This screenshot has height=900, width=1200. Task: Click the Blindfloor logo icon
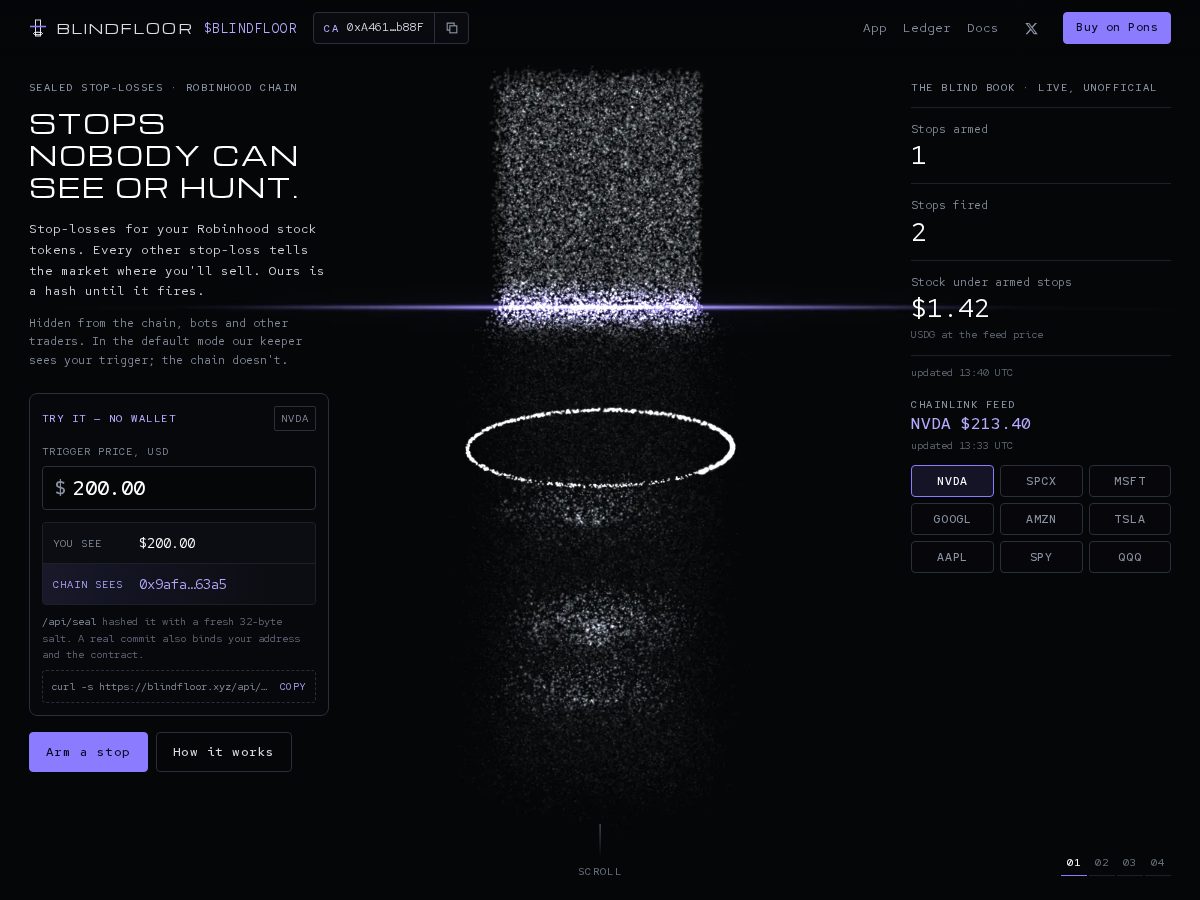pos(38,28)
